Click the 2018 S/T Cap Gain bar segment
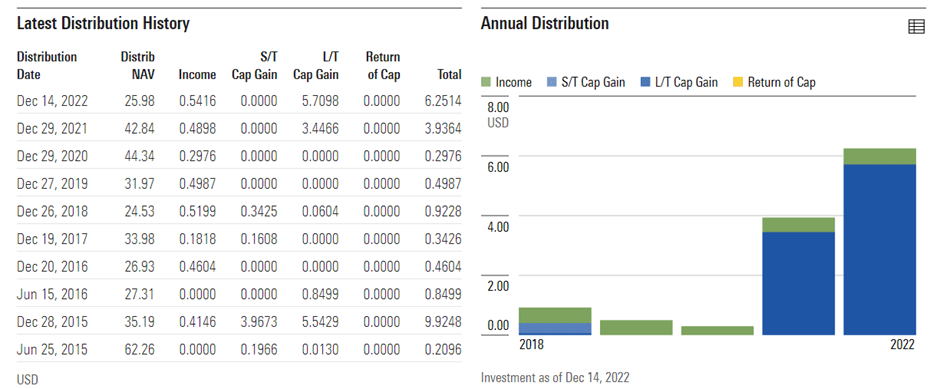The width and height of the screenshot is (940, 389). [555, 328]
